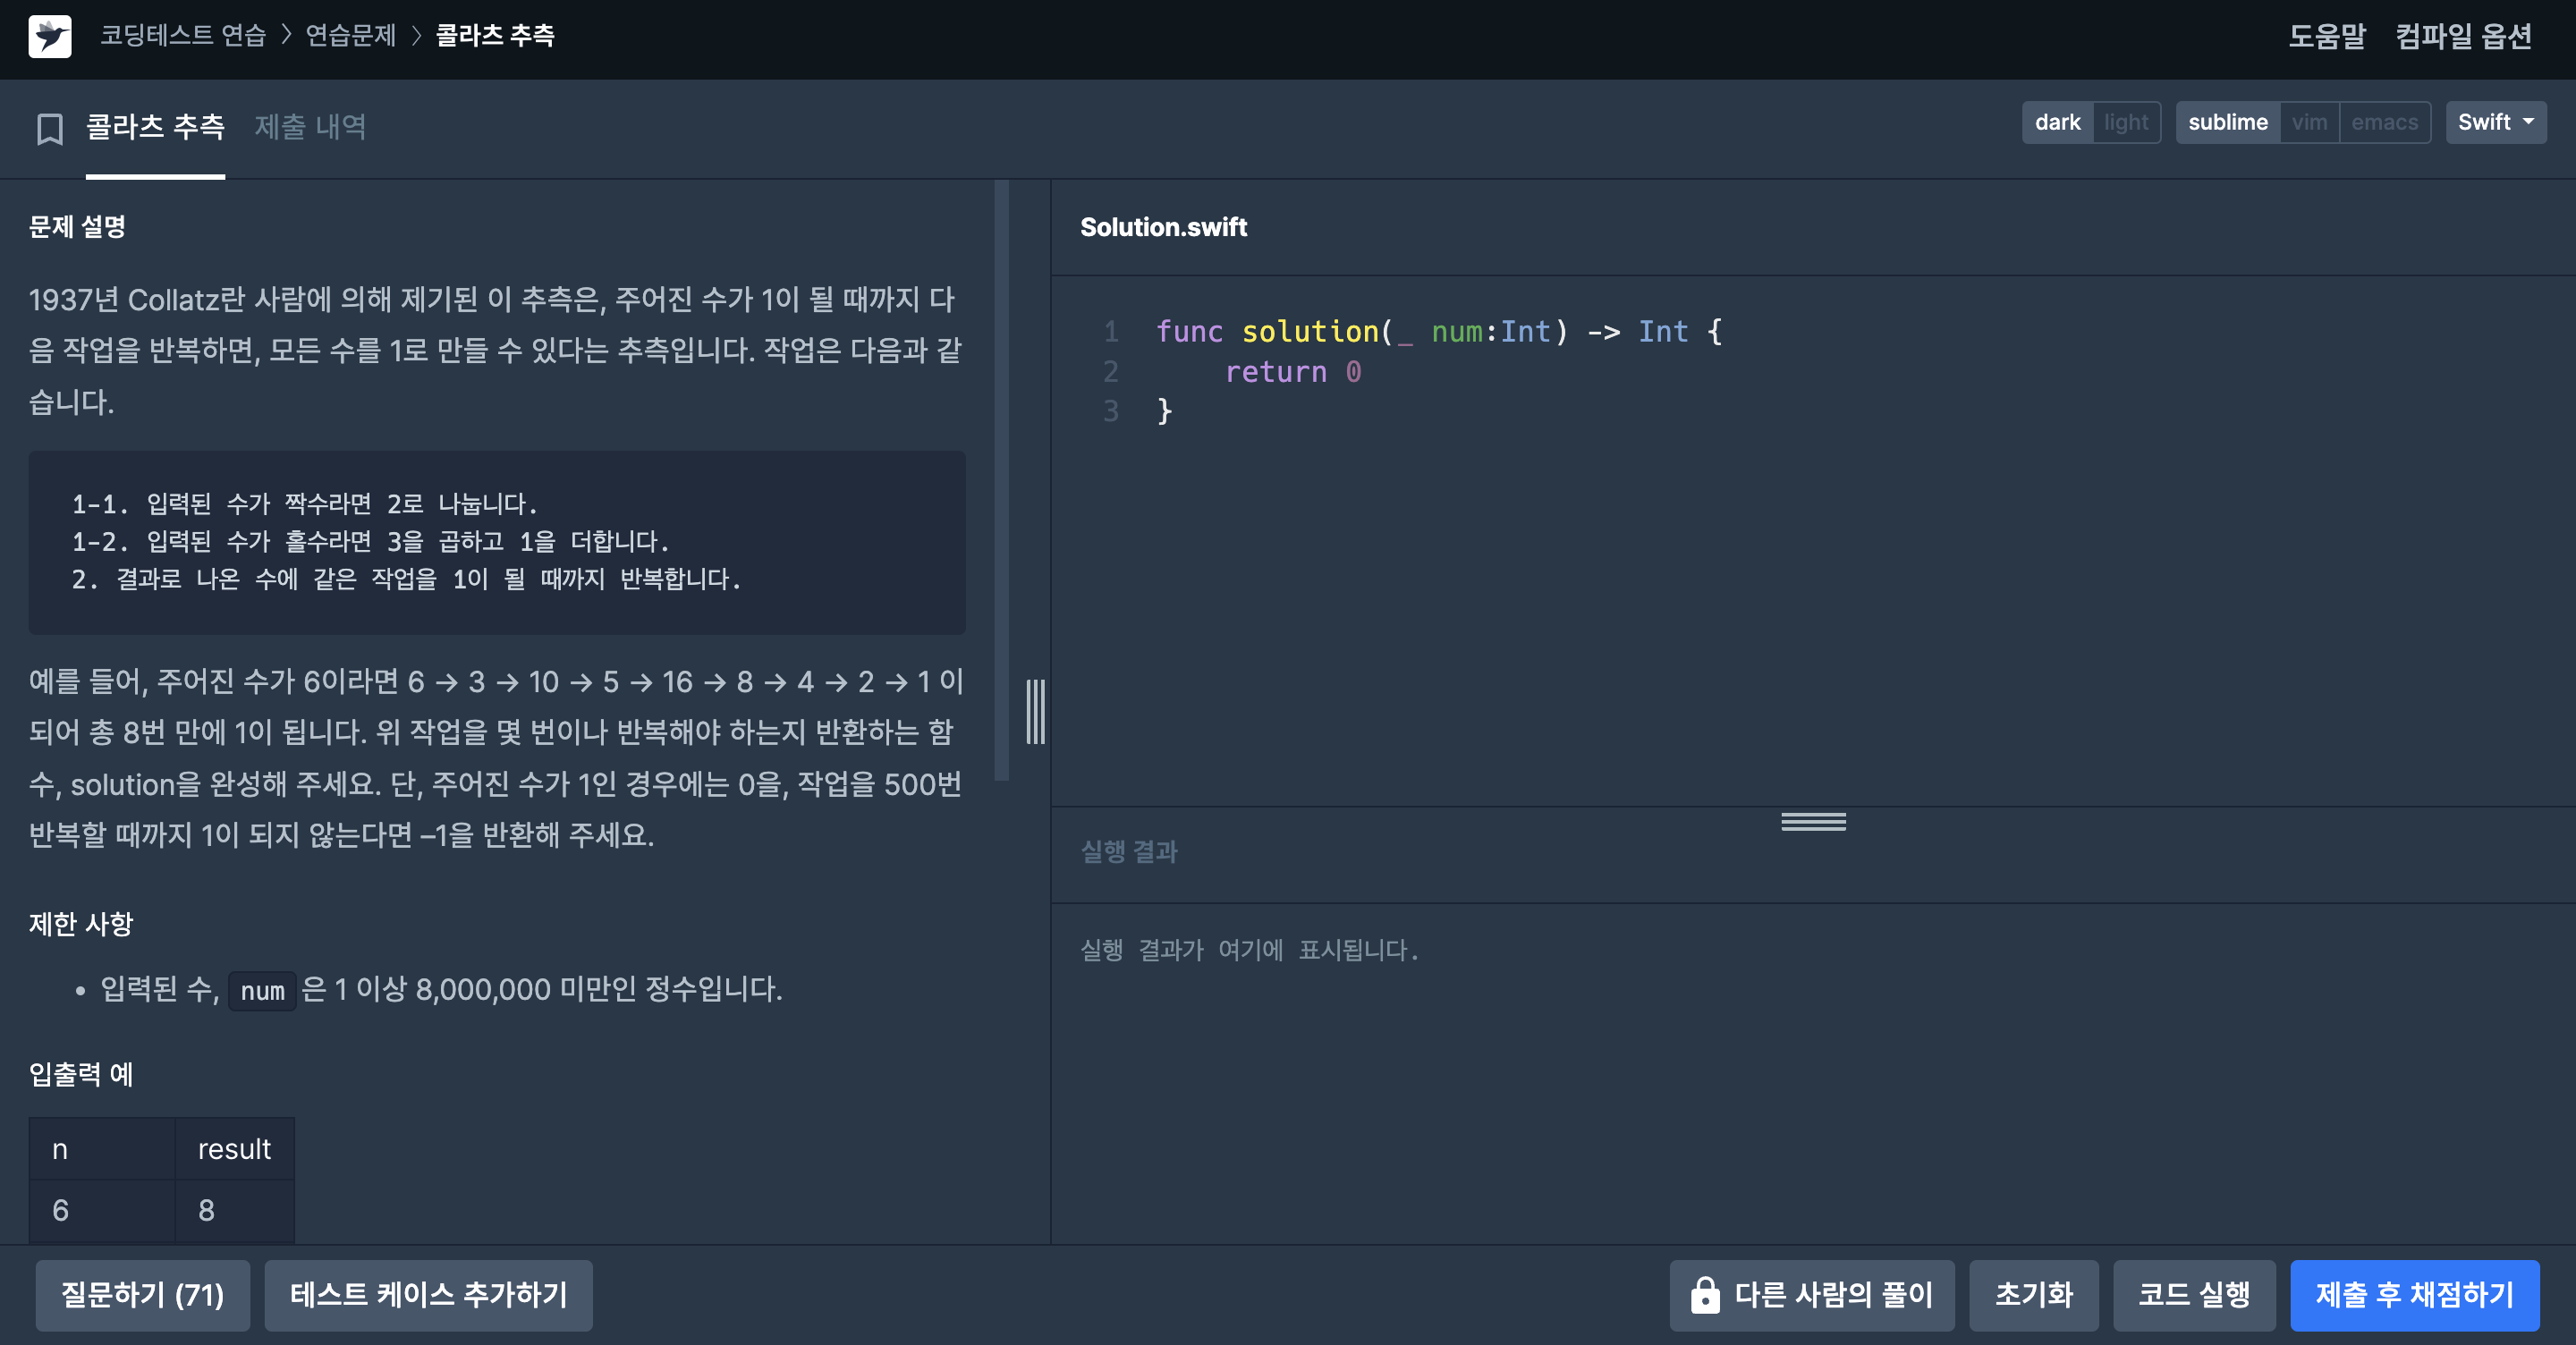The width and height of the screenshot is (2576, 1345).
Task: Grab the horizontal result panel divider handle
Action: (1812, 822)
